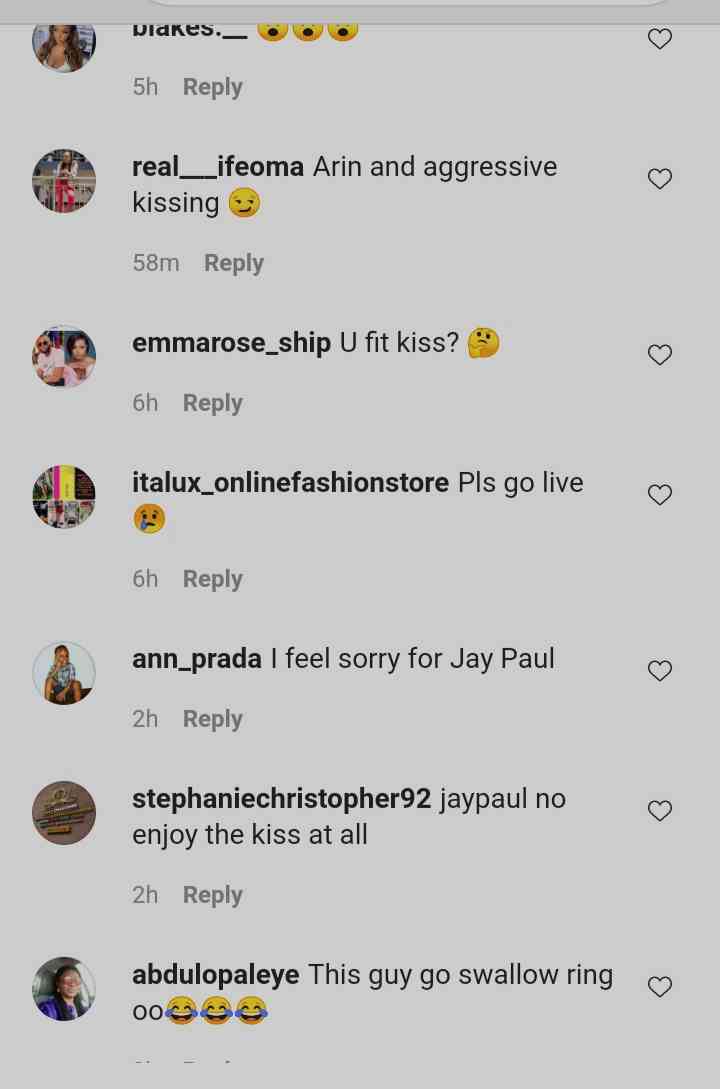Tap heart on abdulopaleye's comment
This screenshot has width=720, height=1089.
click(660, 986)
